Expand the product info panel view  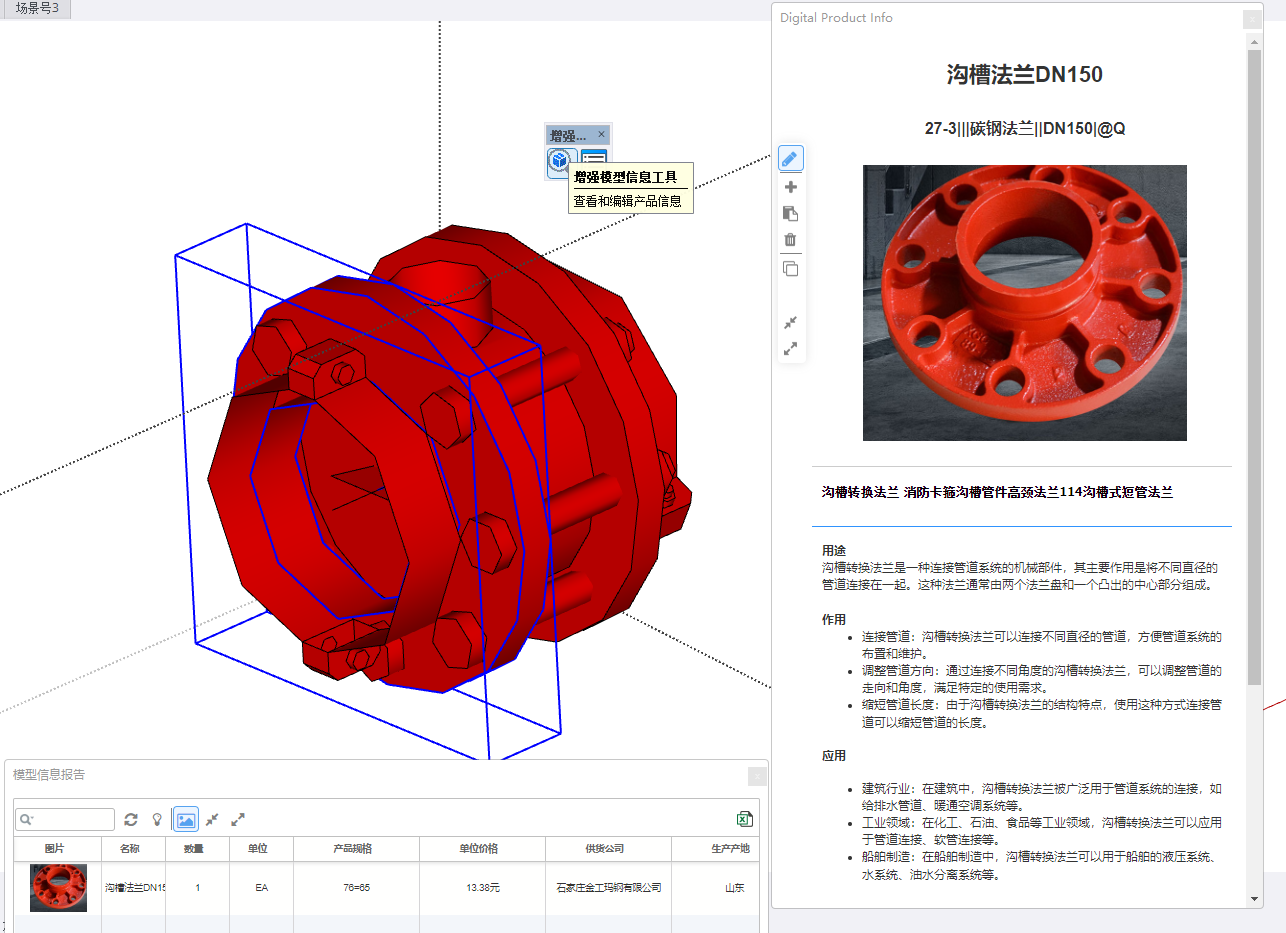click(790, 349)
